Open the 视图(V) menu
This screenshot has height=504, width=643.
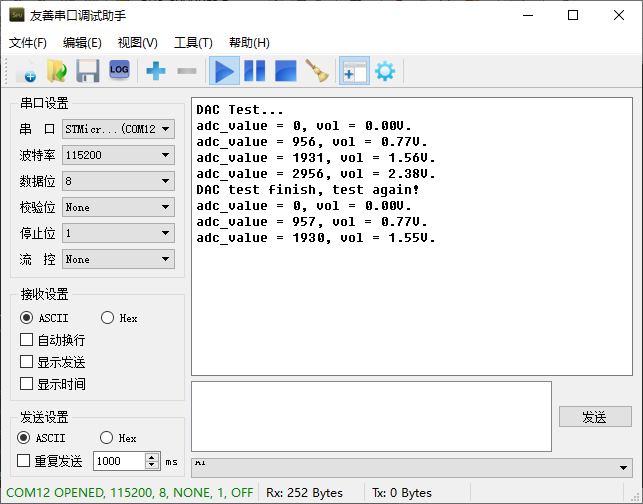(137, 43)
